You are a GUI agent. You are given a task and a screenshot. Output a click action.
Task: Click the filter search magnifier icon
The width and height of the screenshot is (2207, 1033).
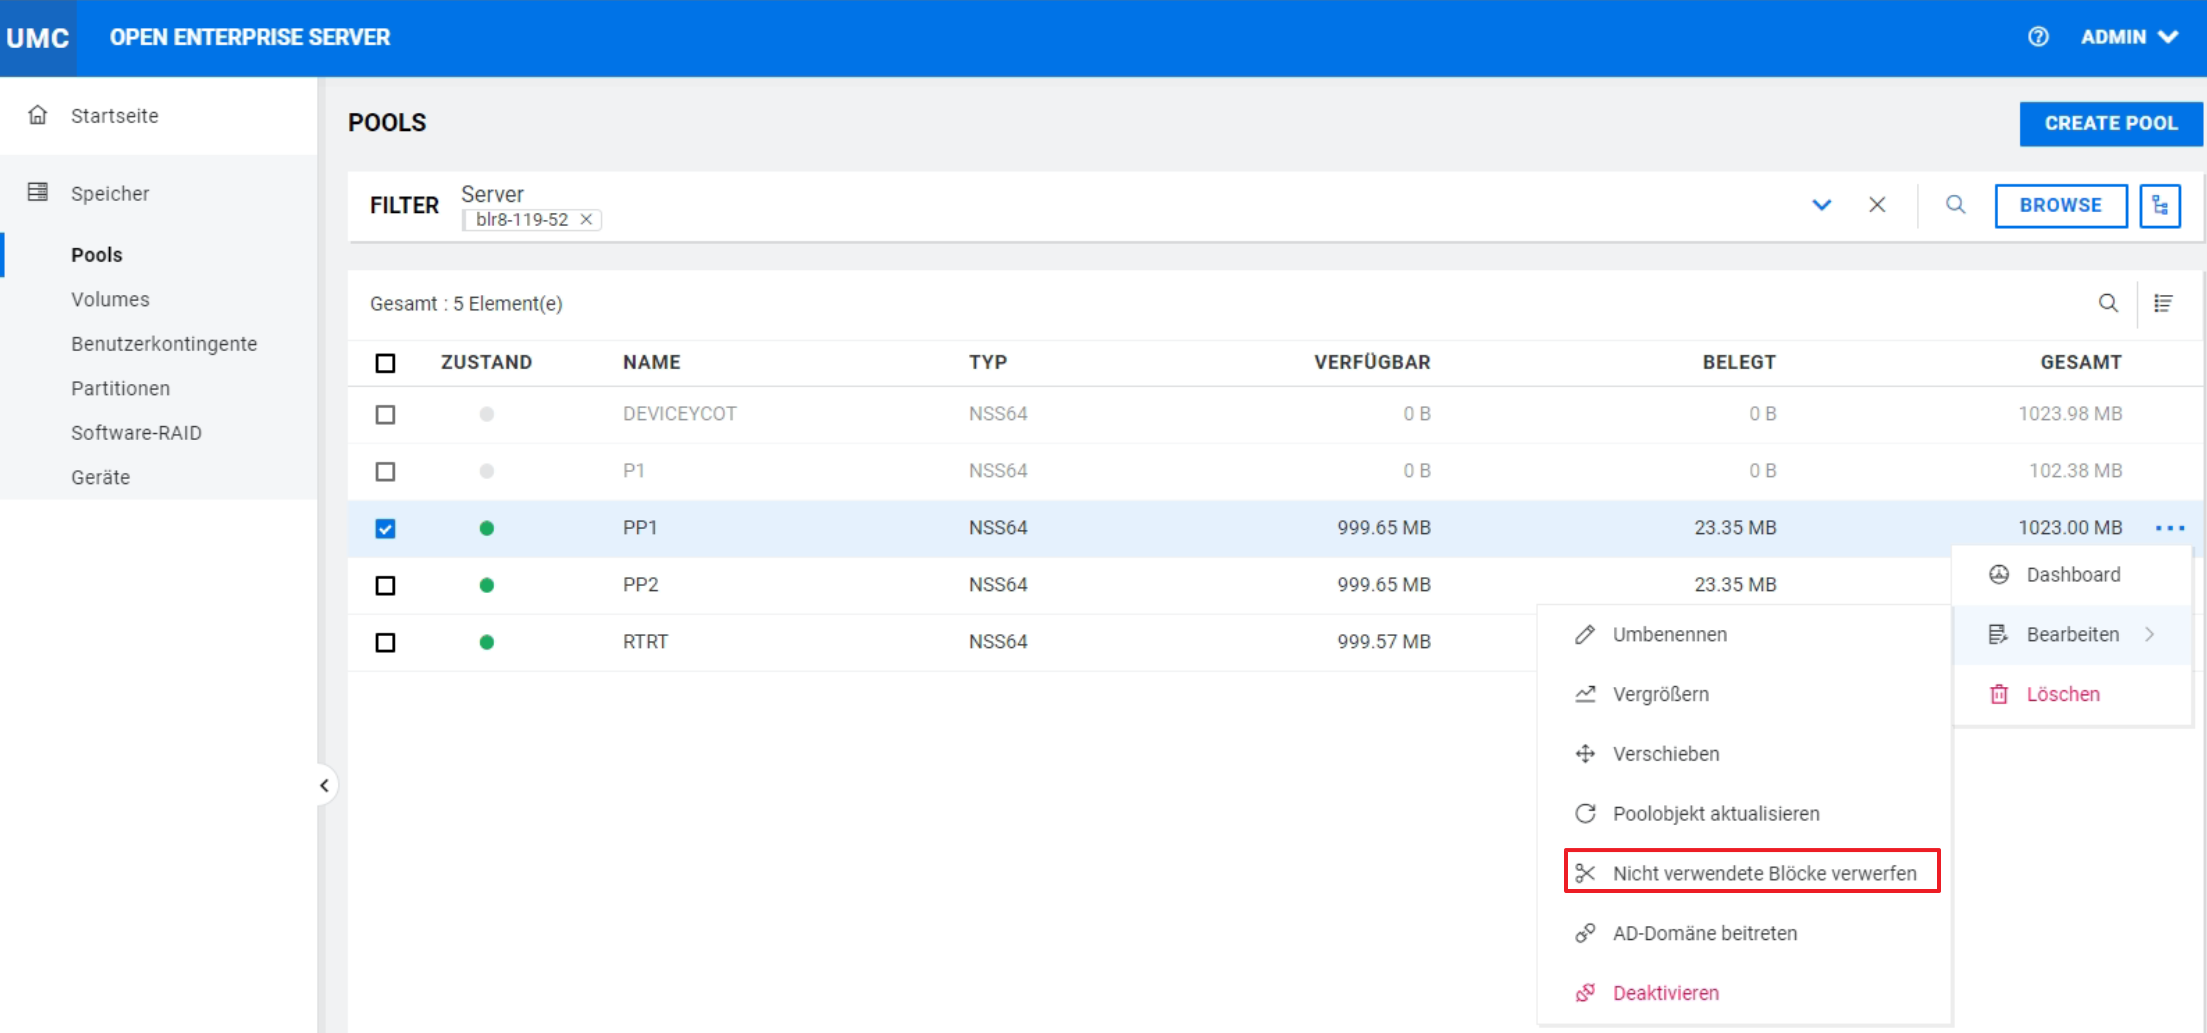pos(1955,205)
